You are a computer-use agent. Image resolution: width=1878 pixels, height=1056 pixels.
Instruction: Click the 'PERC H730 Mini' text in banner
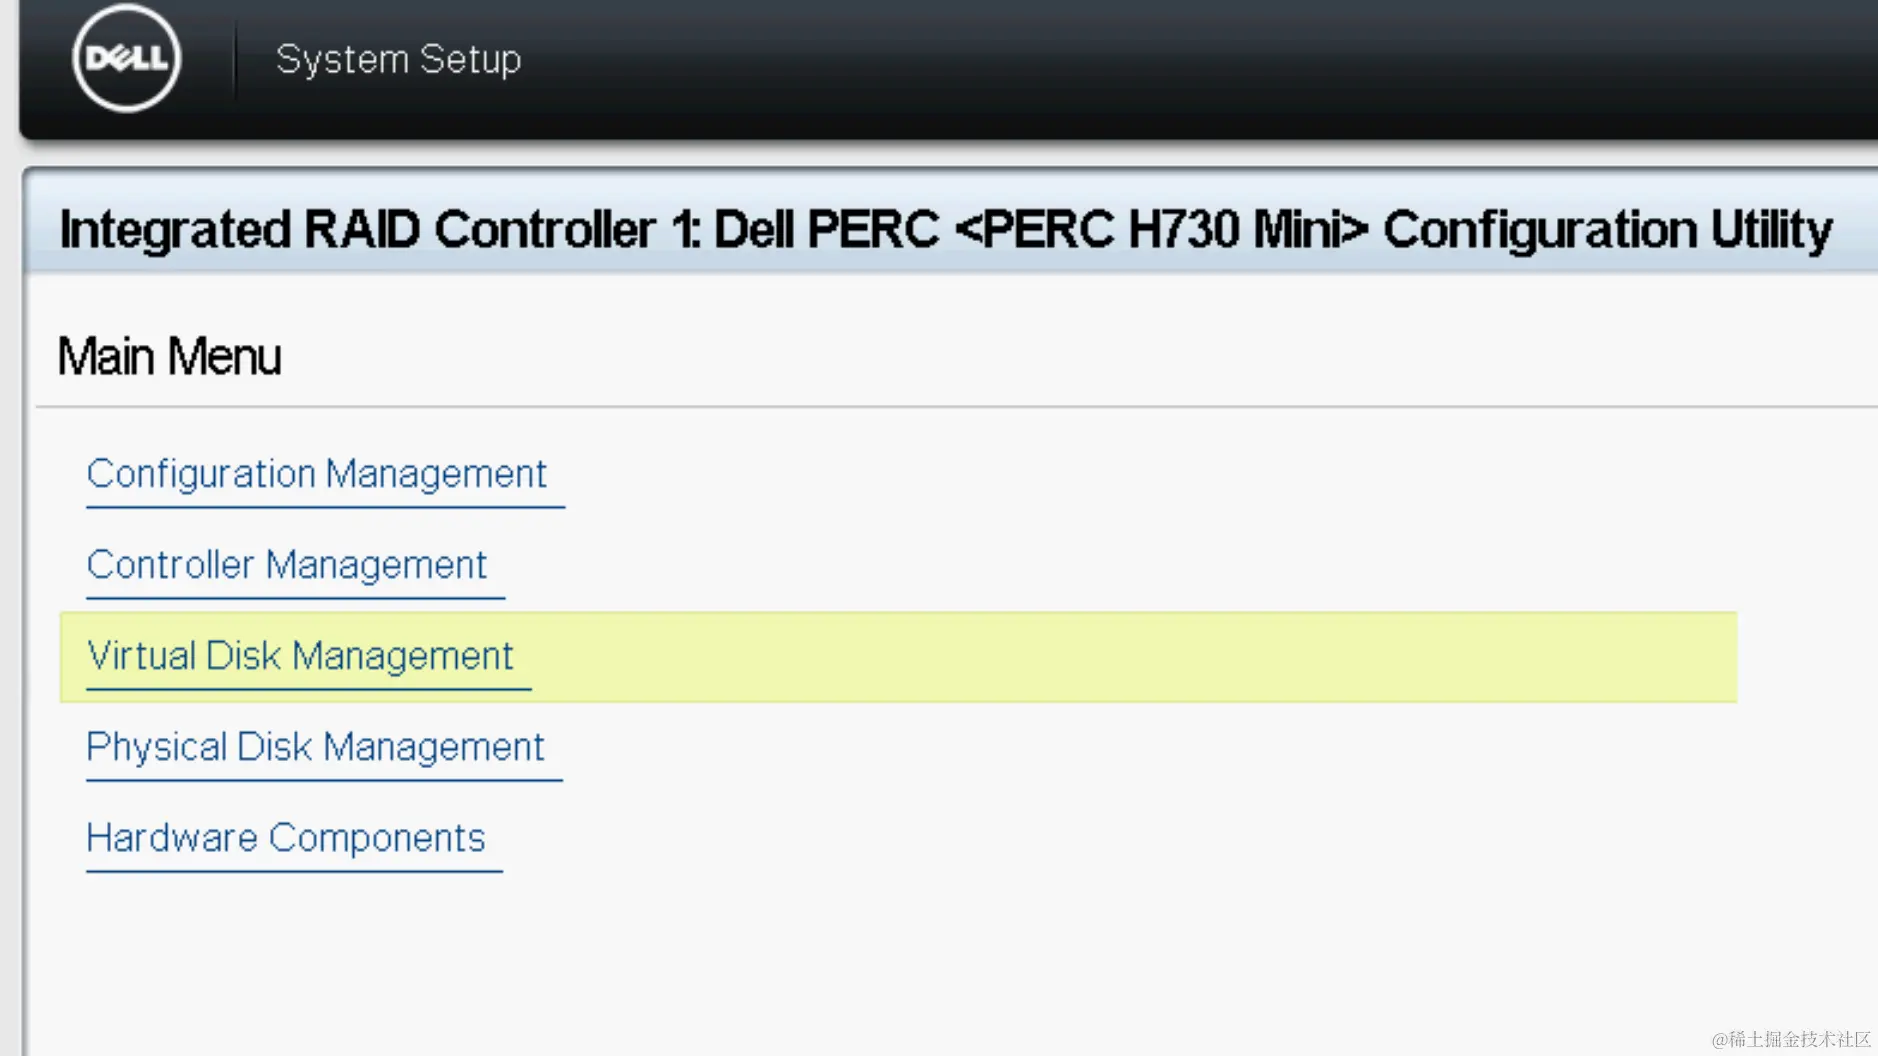coord(1161,230)
